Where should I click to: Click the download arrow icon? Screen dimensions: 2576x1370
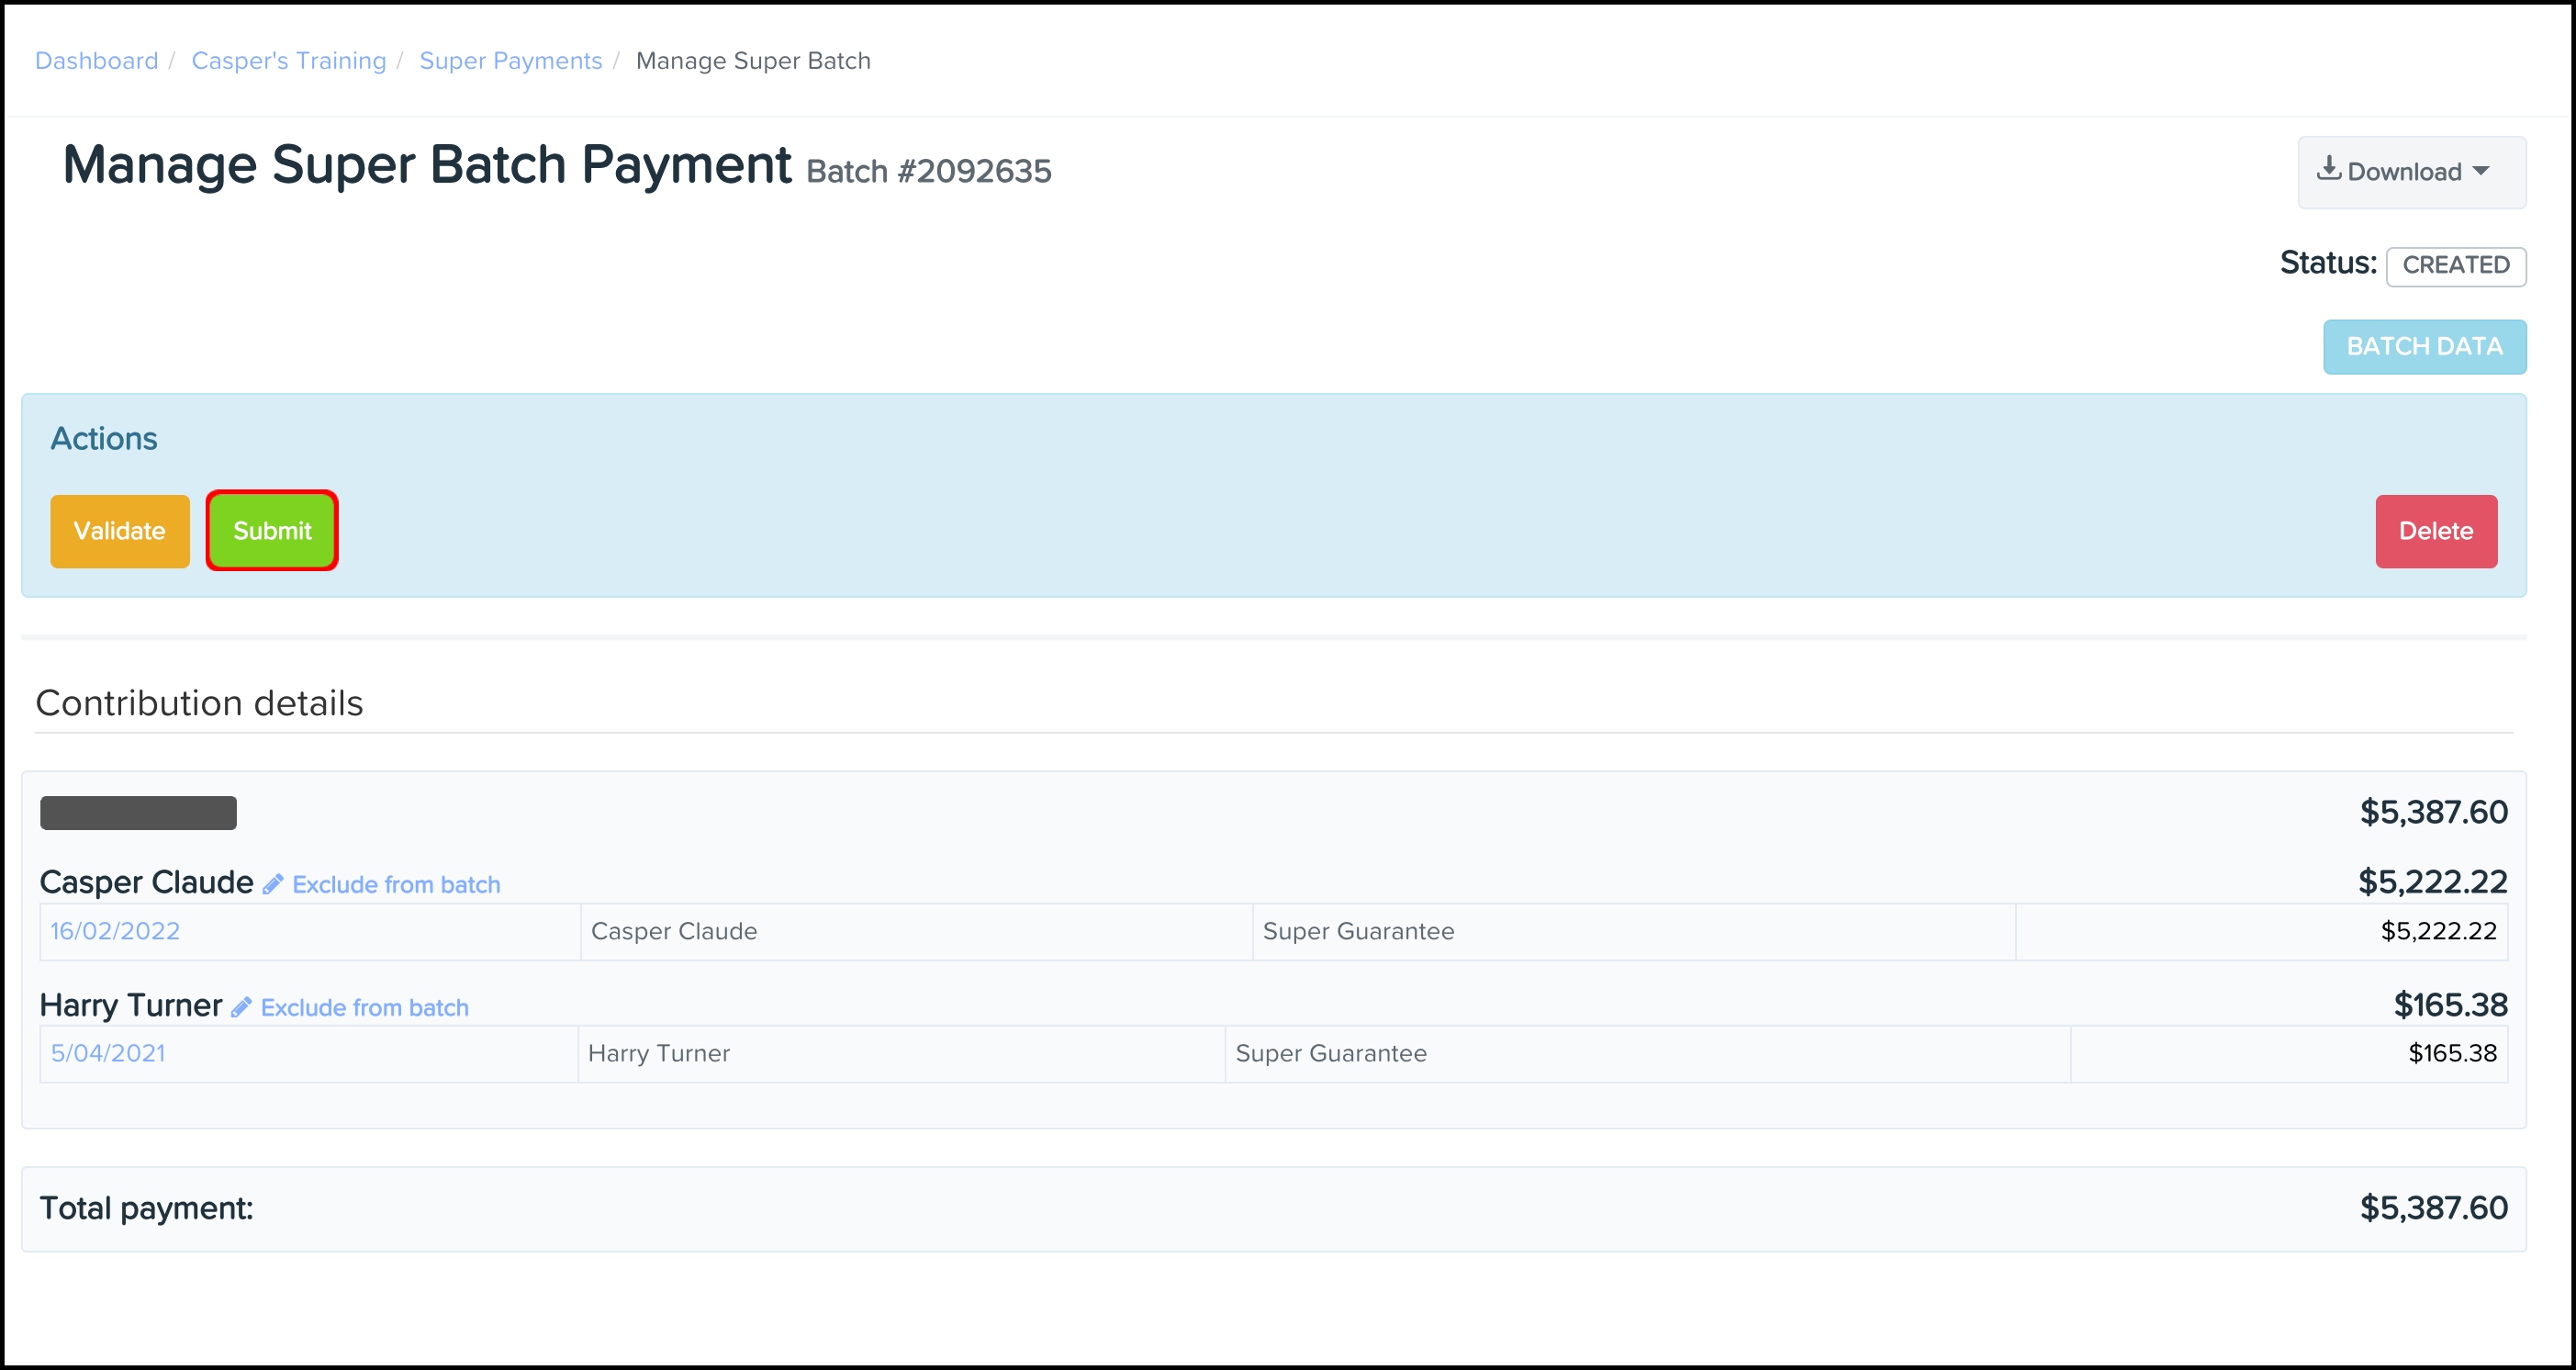pyautogui.click(x=2328, y=169)
